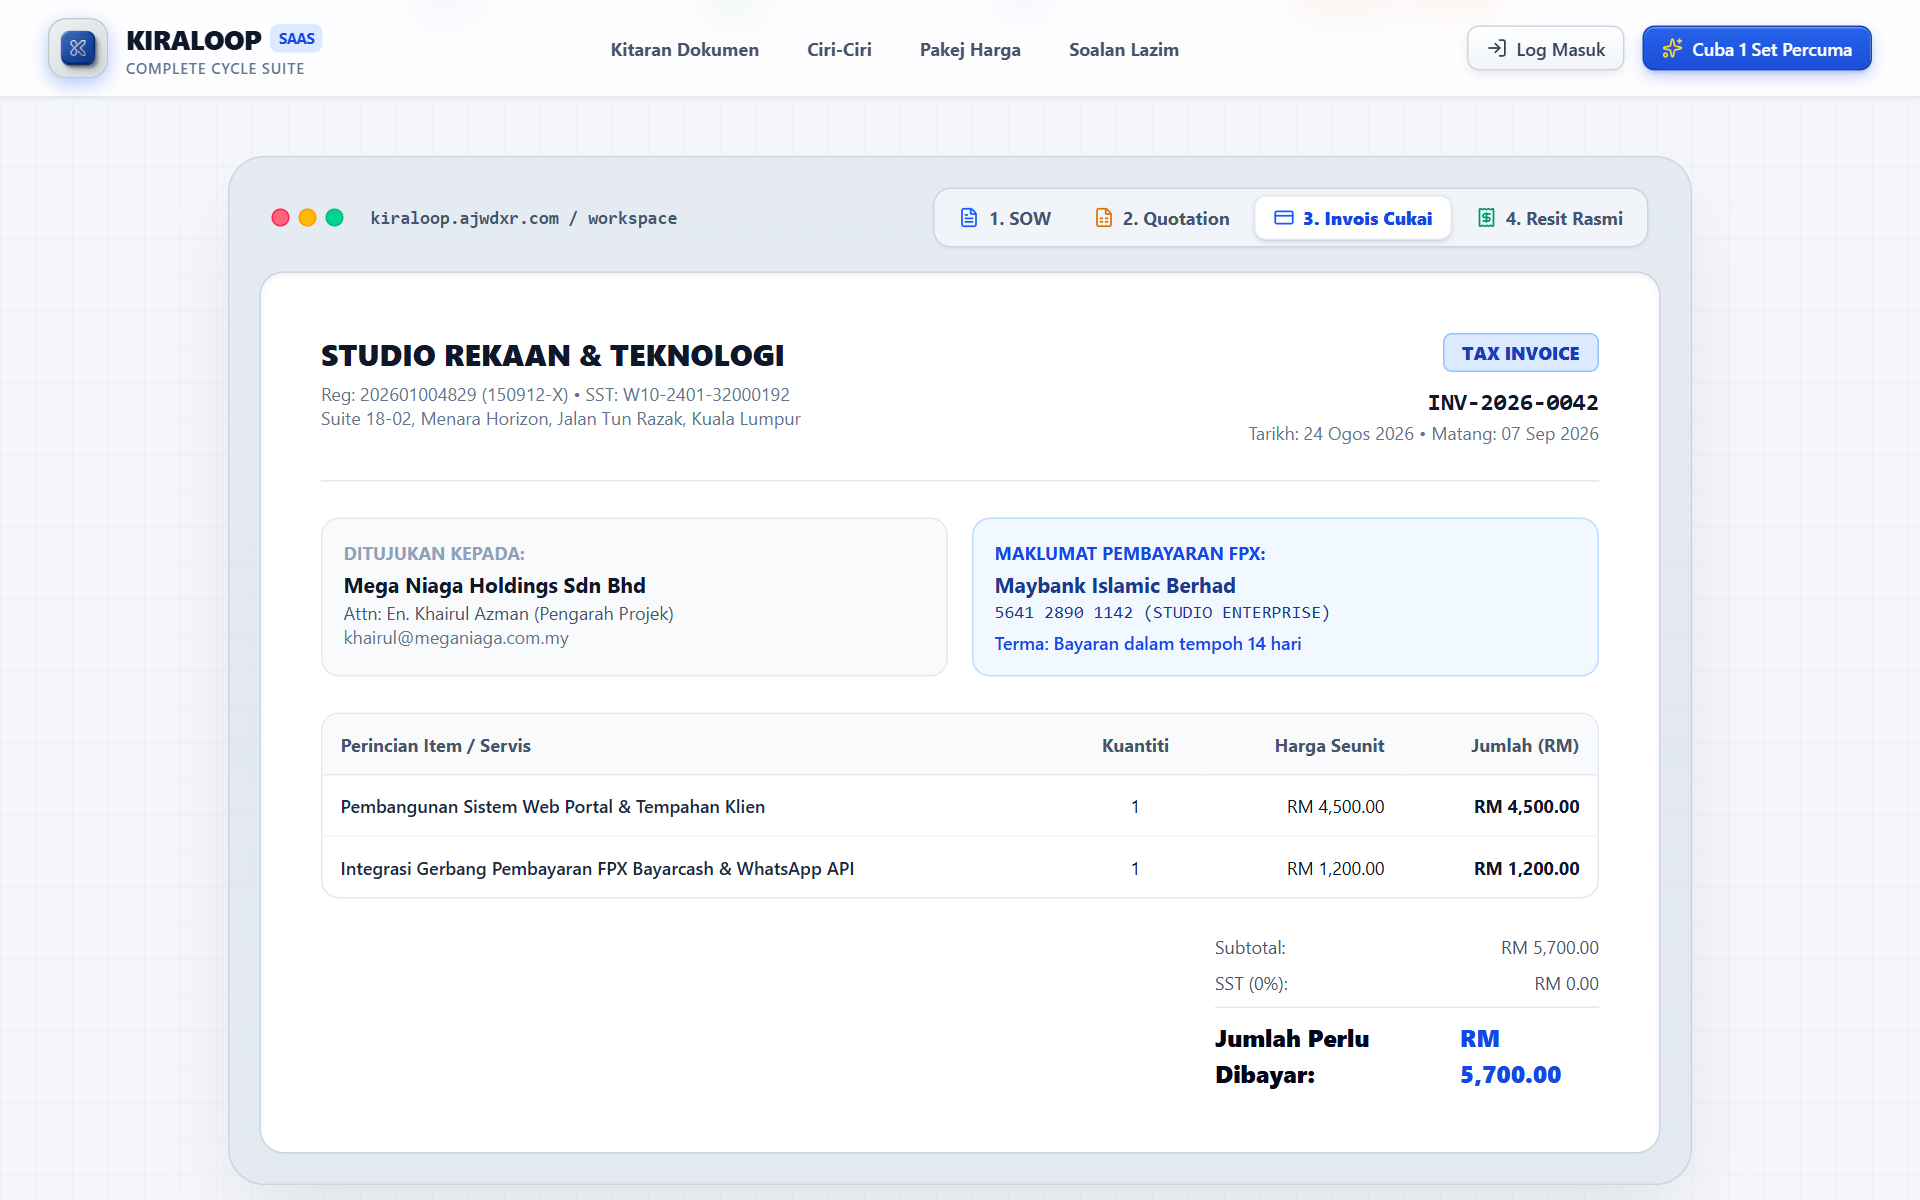Click the KIRALOOP brand name
Viewport: 1920px width, 1200px height.
pyautogui.click(x=194, y=40)
